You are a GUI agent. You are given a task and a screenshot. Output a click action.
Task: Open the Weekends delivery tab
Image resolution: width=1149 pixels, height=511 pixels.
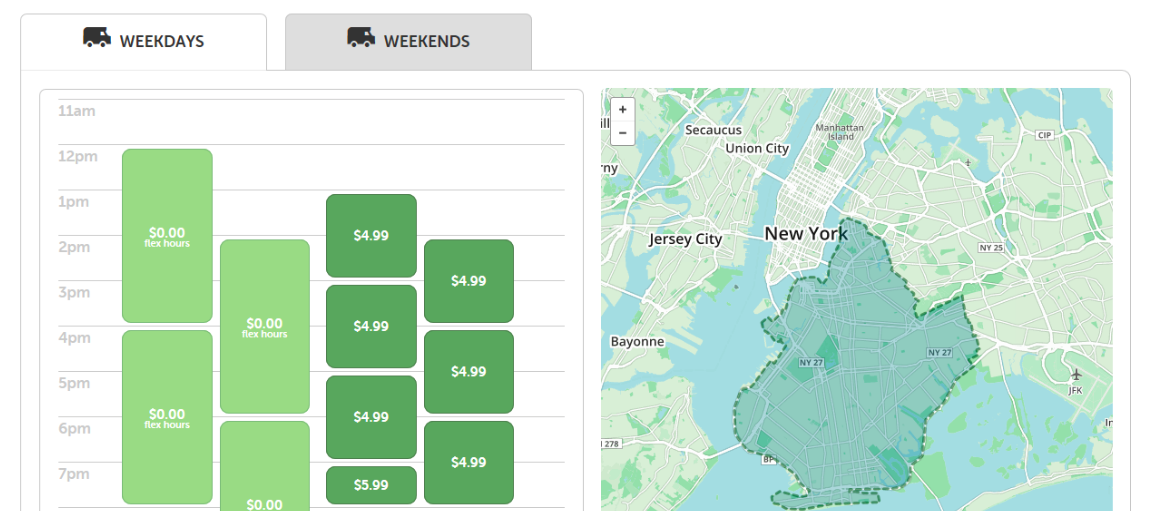[x=408, y=41]
